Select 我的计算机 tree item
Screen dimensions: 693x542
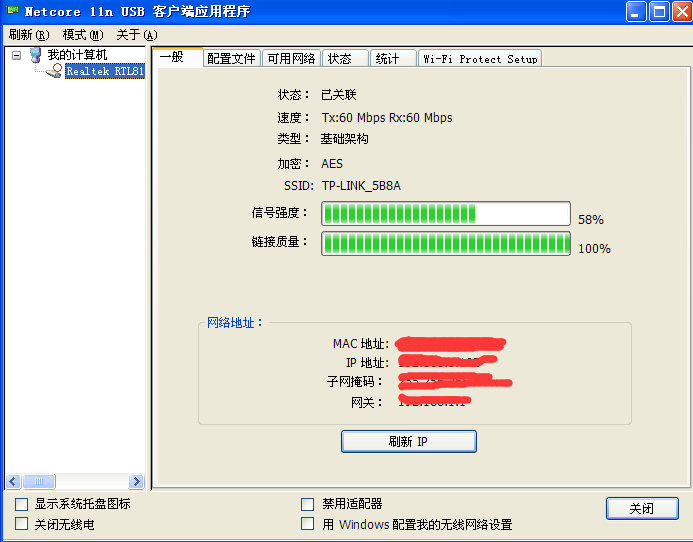(x=77, y=55)
